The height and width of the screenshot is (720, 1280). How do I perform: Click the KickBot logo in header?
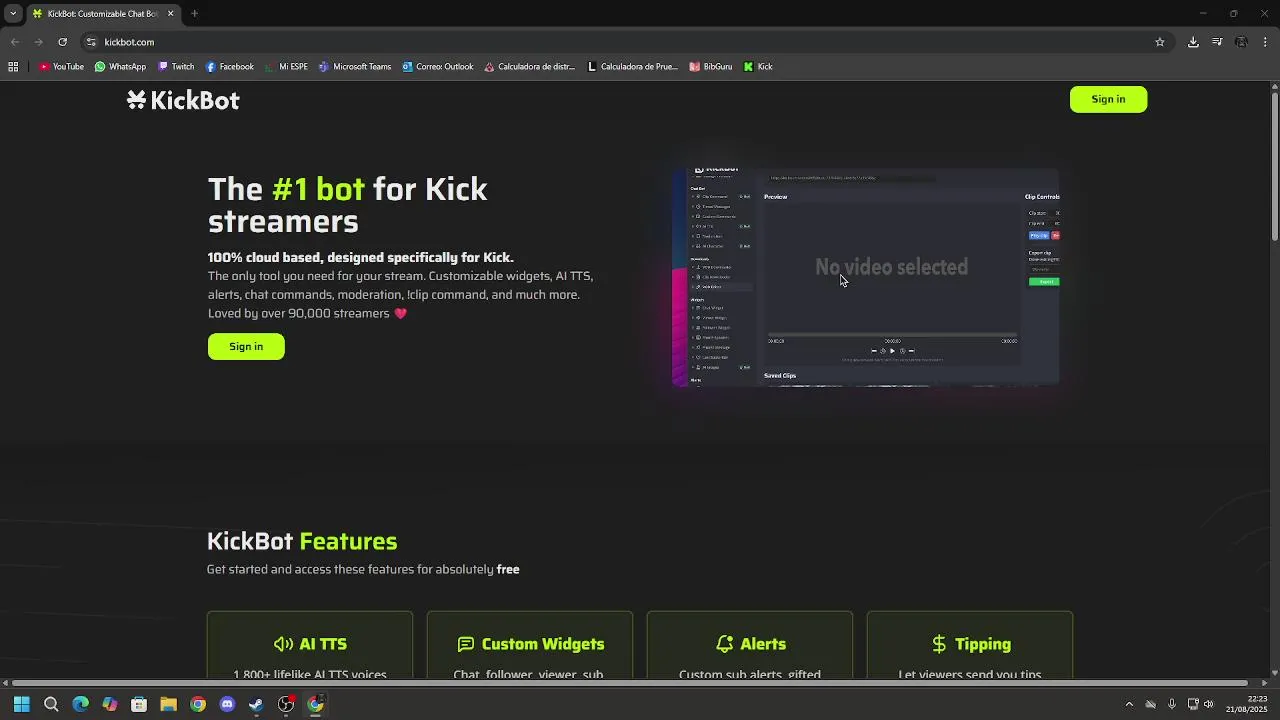tap(183, 100)
